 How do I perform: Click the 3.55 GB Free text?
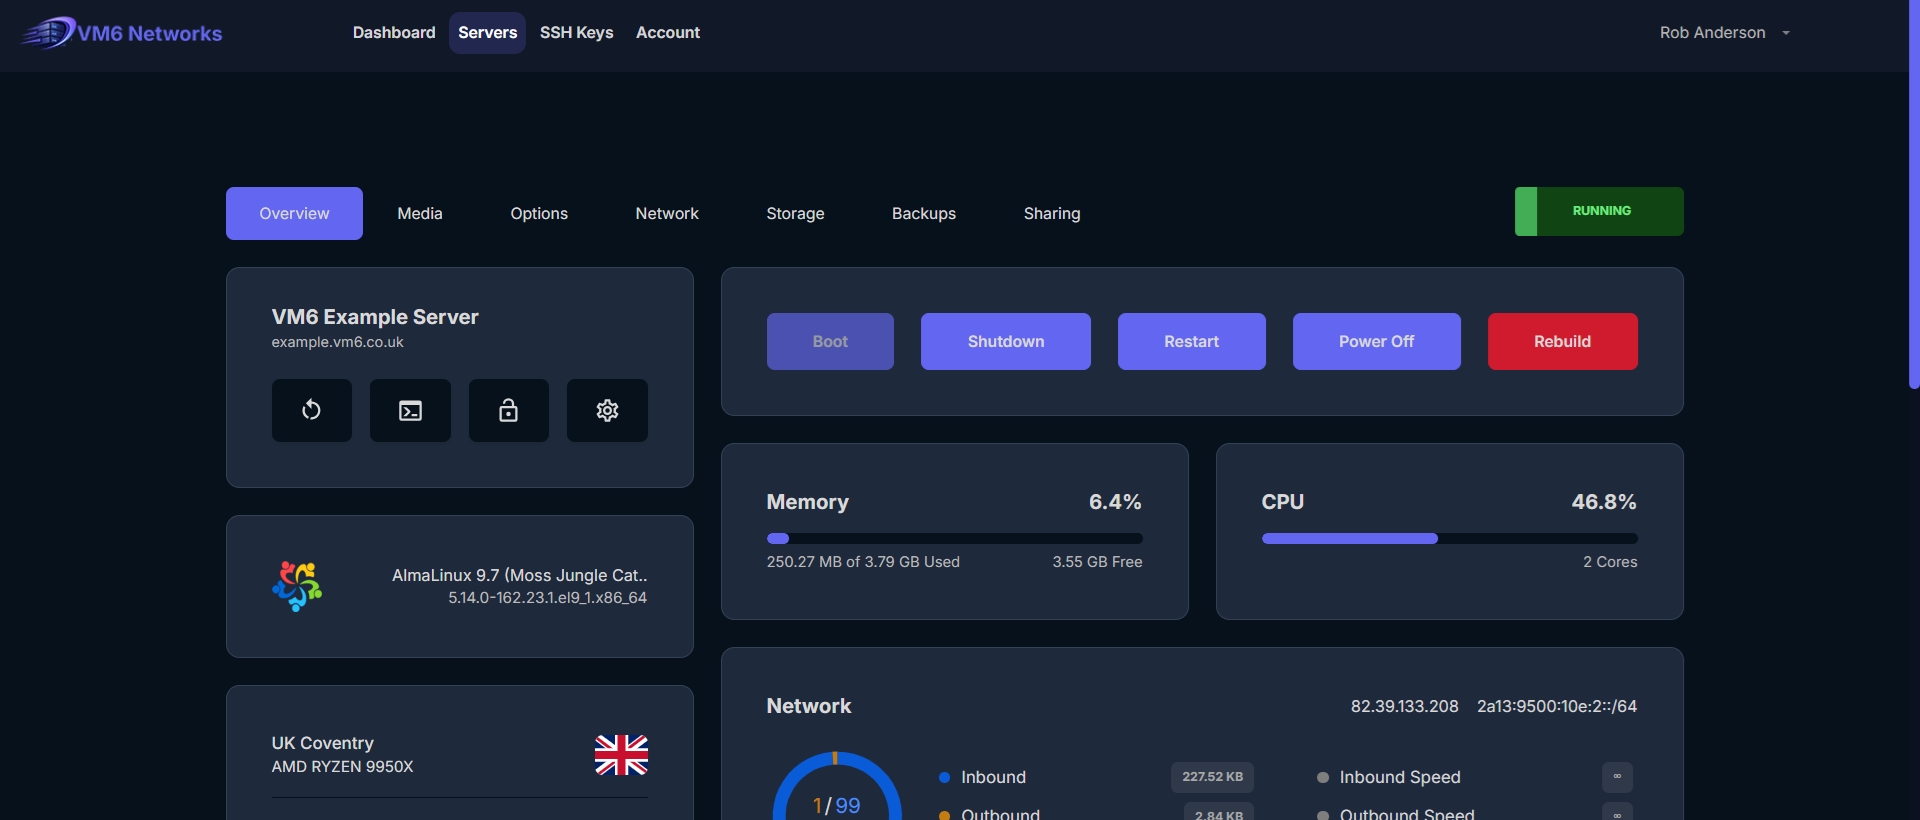[1097, 562]
